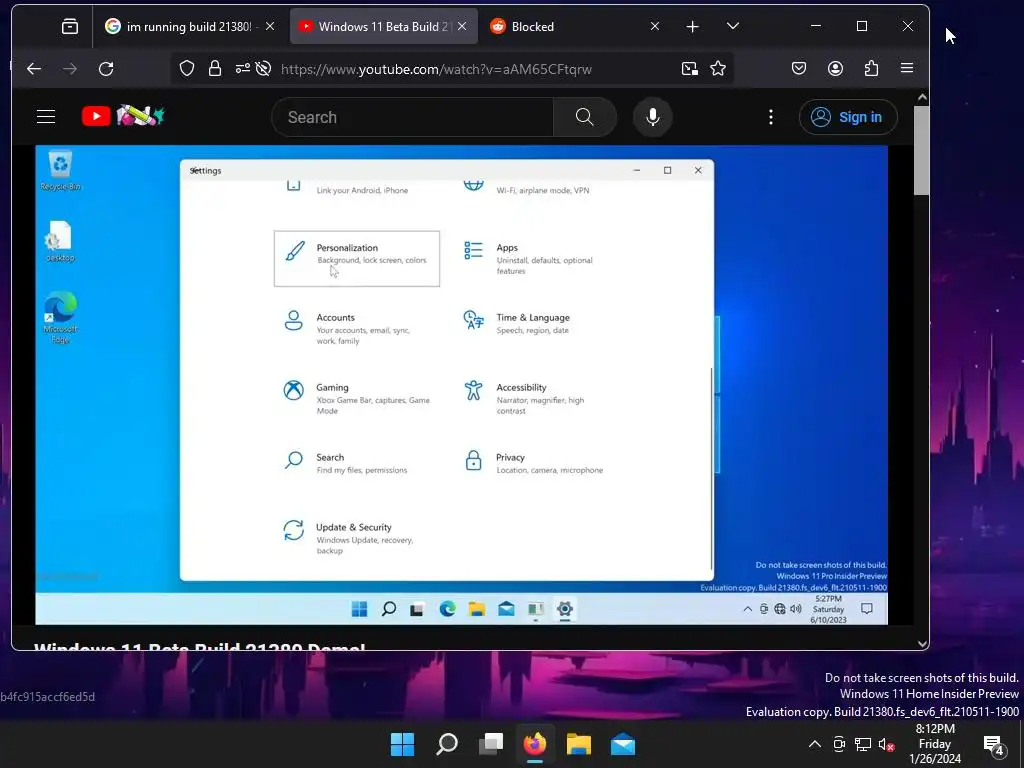Go to YouTube home via the logo
The width and height of the screenshot is (1024, 768).
123,116
